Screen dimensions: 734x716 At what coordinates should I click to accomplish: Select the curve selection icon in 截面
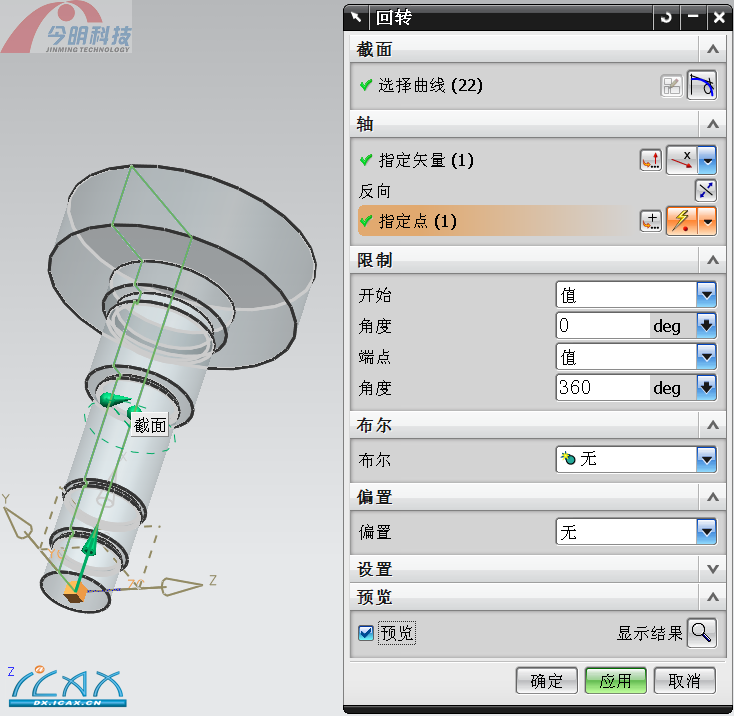[702, 85]
